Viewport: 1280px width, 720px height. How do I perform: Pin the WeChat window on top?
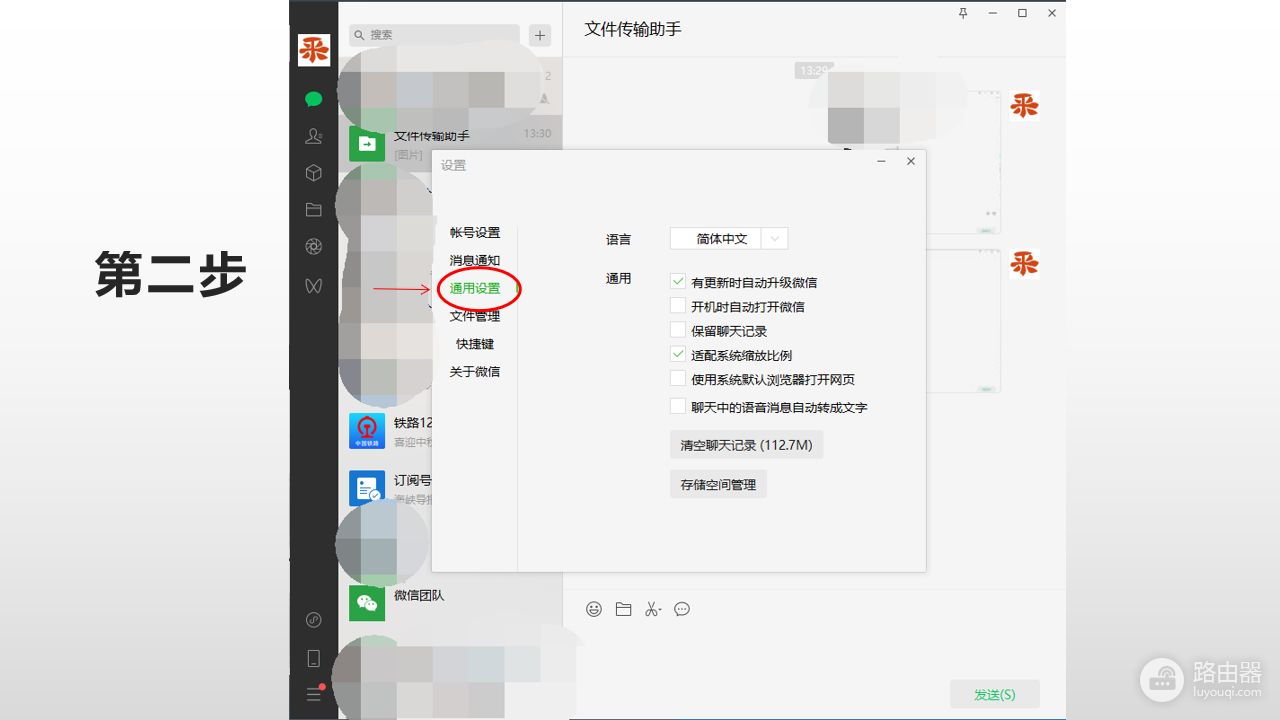coord(963,13)
